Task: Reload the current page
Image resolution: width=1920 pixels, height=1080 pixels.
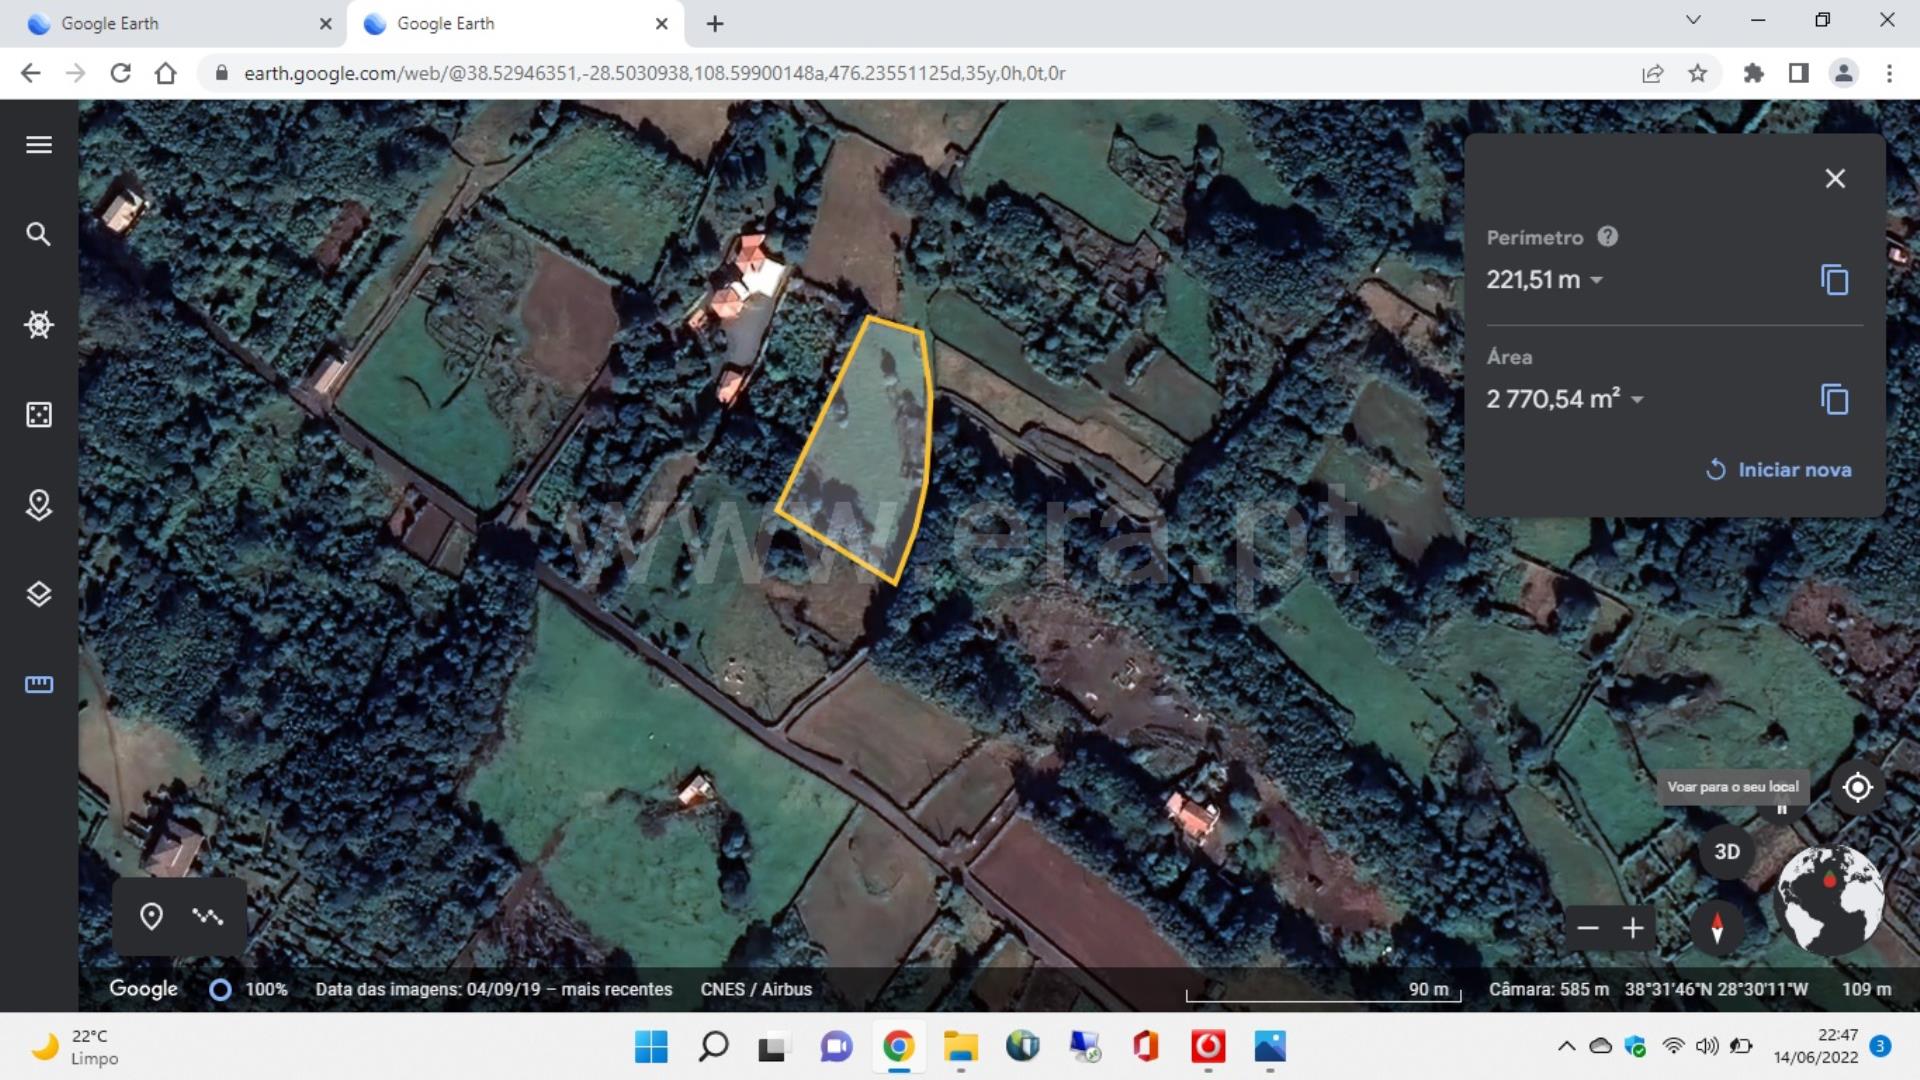Action: coord(121,73)
